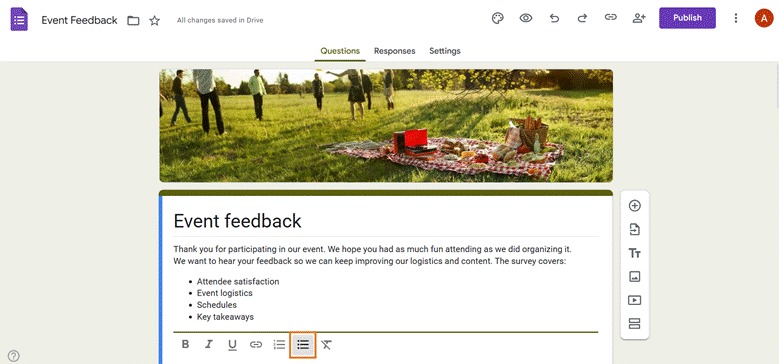Apply numbered list formatting
Screen dimensions: 779x364
tap(279, 344)
